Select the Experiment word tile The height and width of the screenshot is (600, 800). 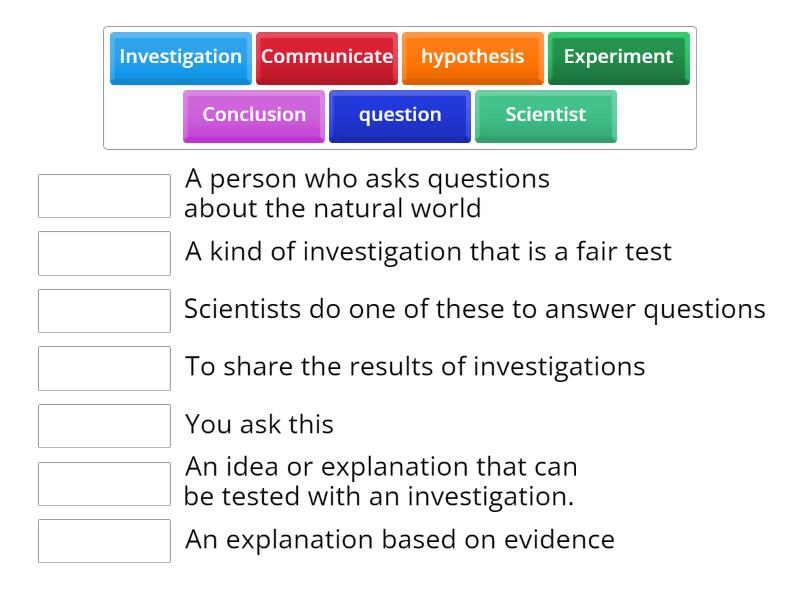tap(618, 57)
